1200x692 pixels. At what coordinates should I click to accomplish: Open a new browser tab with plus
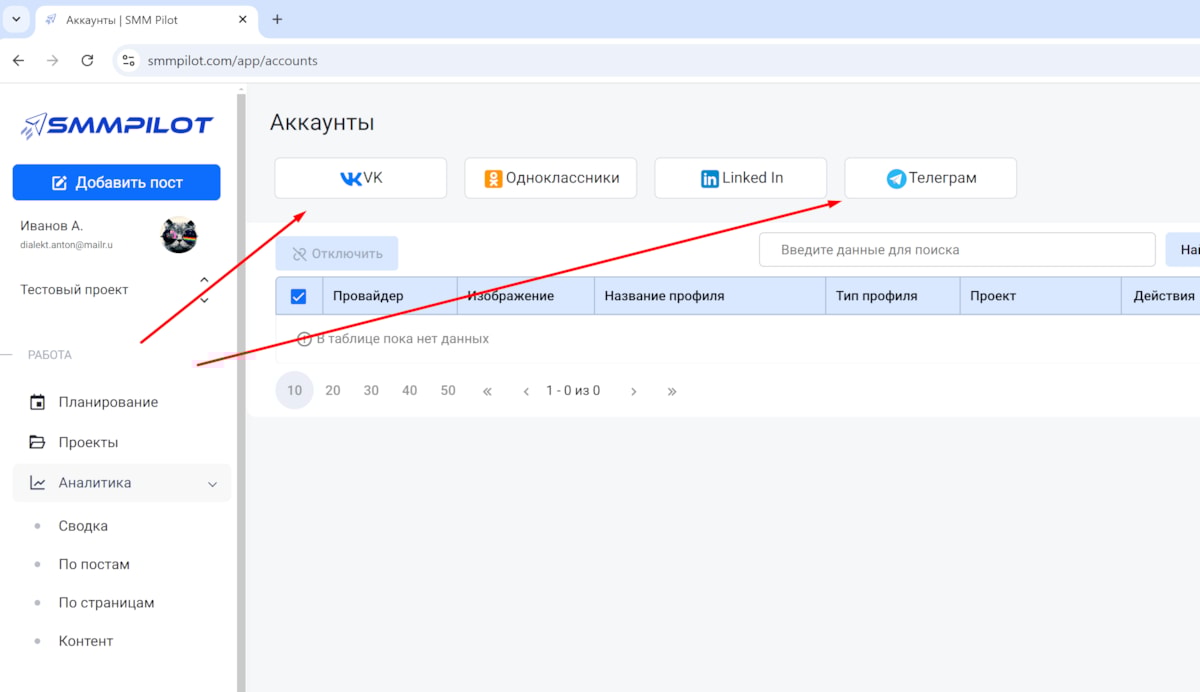pos(277,19)
